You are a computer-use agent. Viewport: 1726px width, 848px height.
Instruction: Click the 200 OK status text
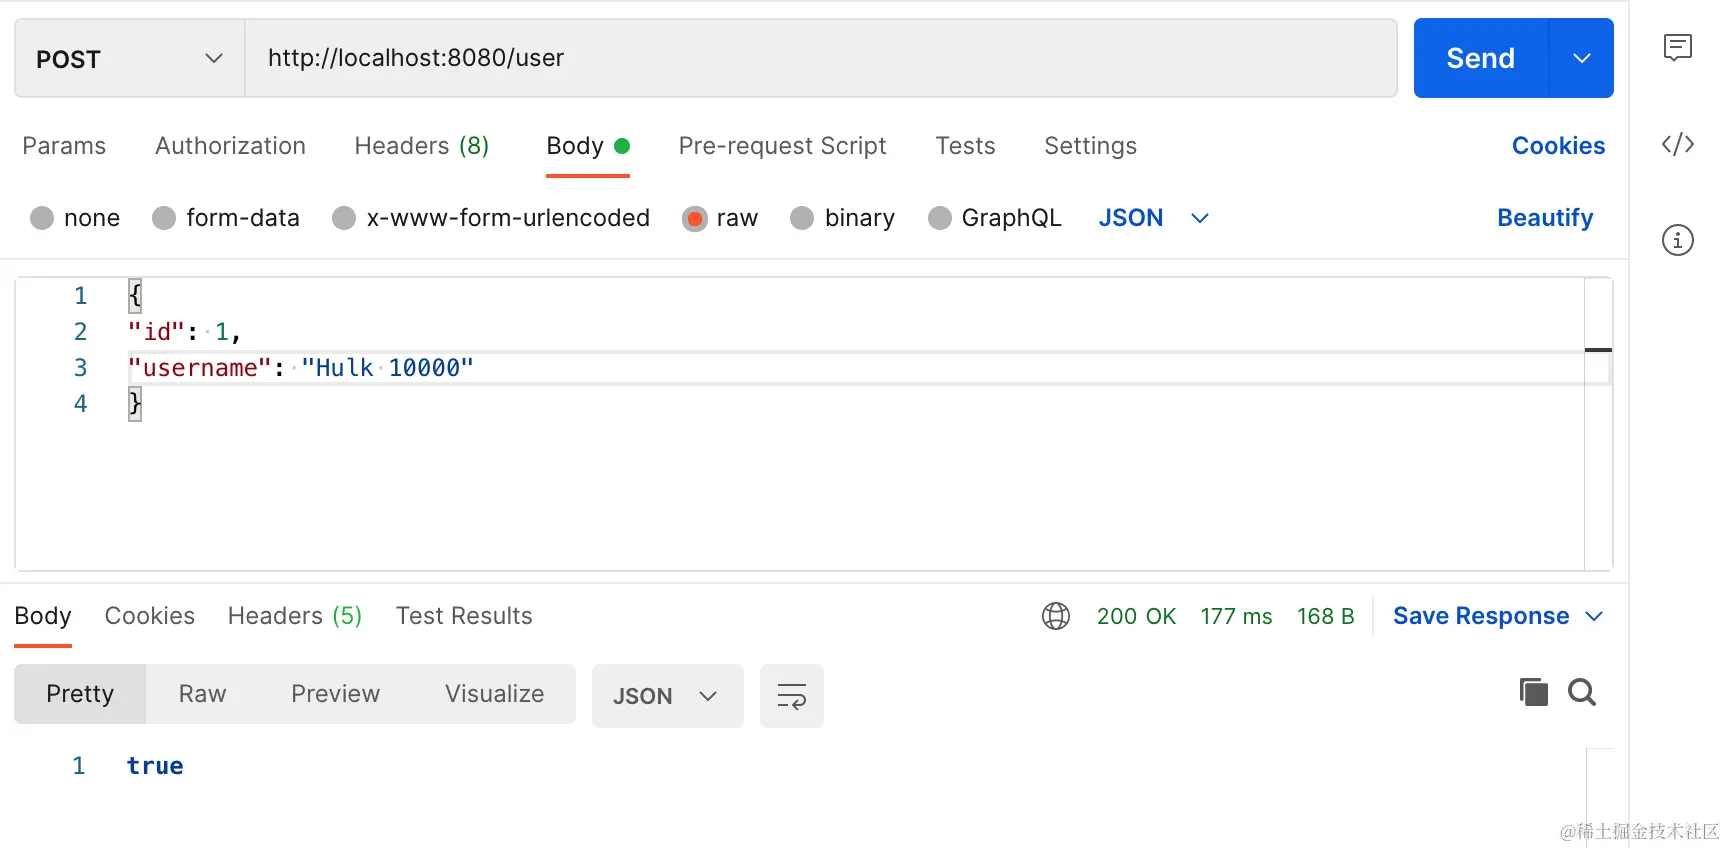point(1136,616)
